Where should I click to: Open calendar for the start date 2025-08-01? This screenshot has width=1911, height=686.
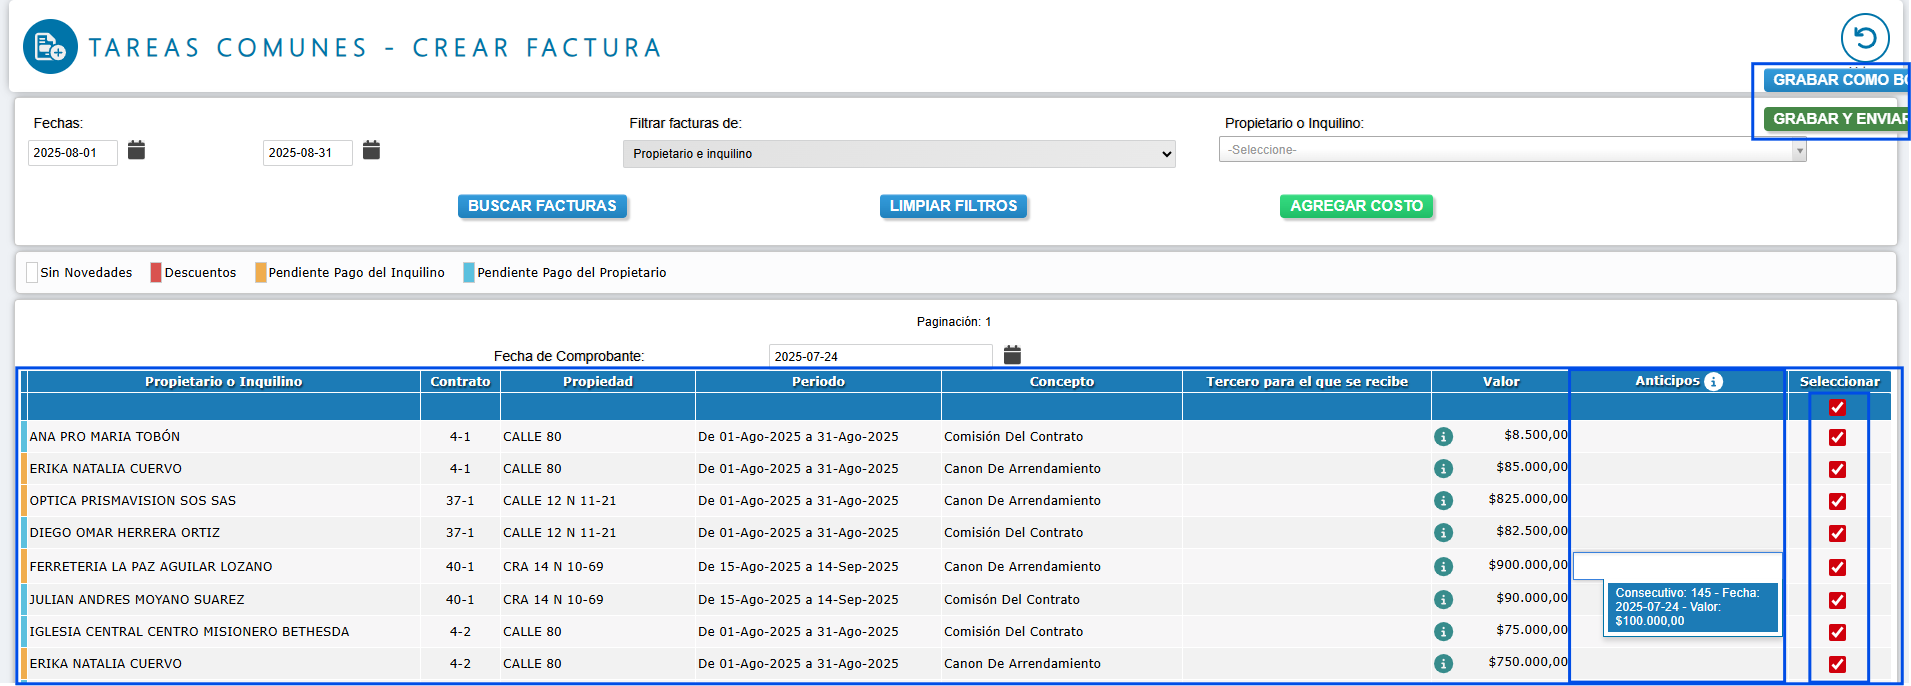[137, 150]
